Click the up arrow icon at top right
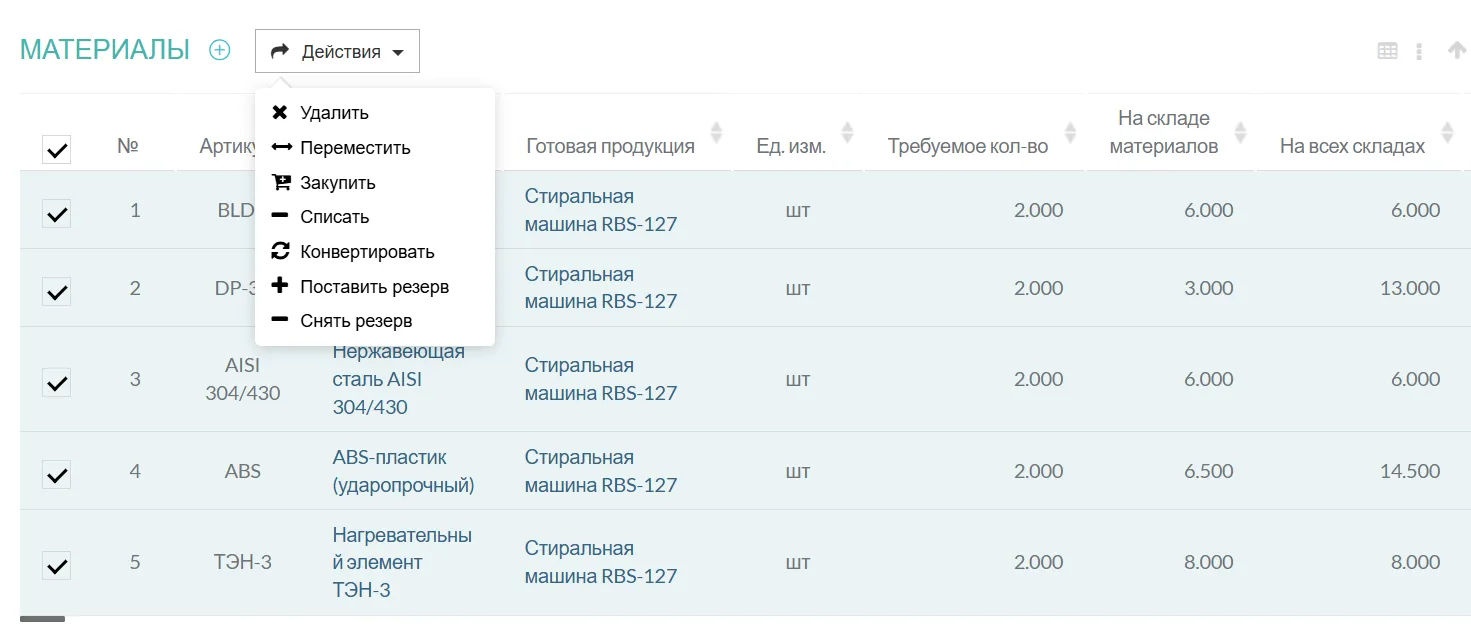The image size is (1471, 627). (1457, 51)
